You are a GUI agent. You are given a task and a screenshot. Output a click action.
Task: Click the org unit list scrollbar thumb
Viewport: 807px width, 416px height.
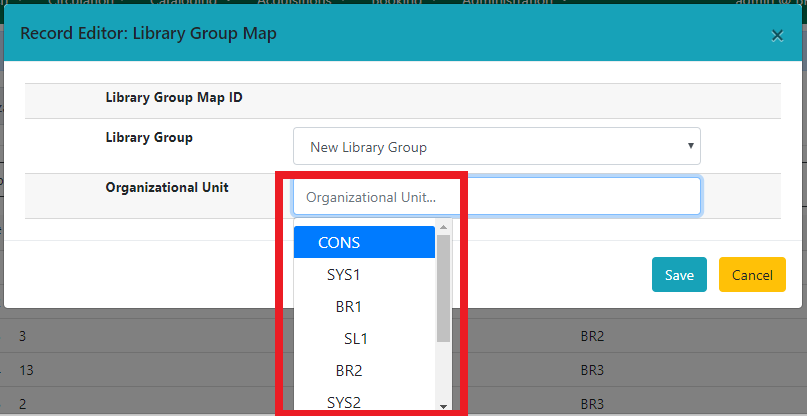(444, 288)
